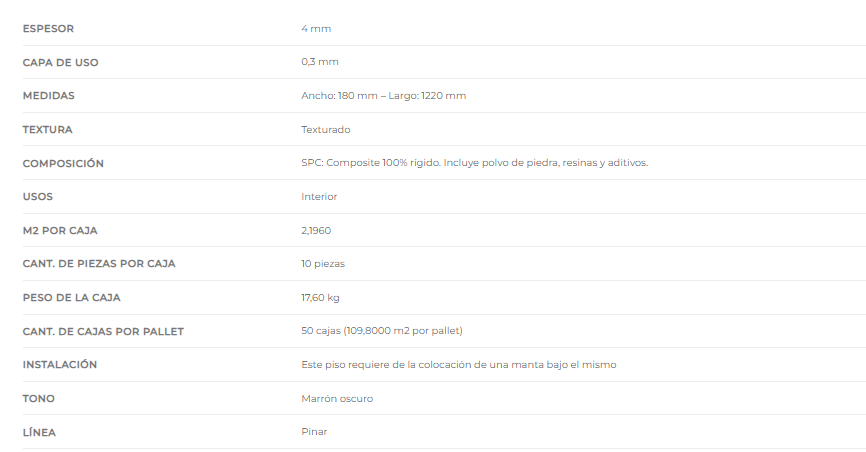
Task: Click the 10 piezas value
Action: point(323,264)
